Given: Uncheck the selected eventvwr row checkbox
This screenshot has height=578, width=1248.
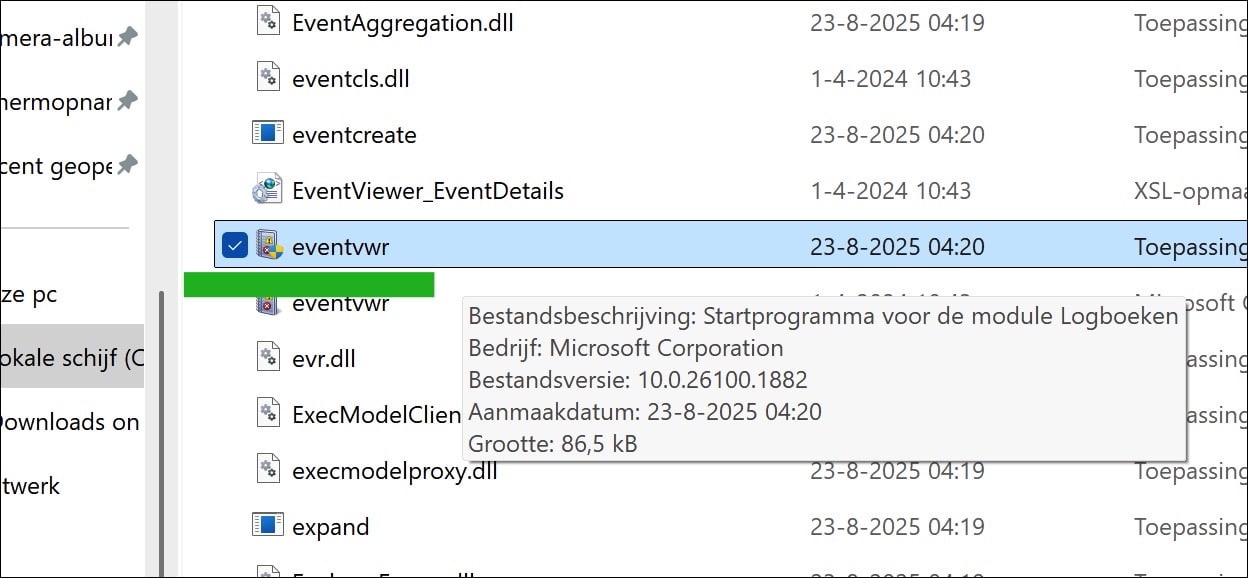Looking at the screenshot, I should [235, 246].
